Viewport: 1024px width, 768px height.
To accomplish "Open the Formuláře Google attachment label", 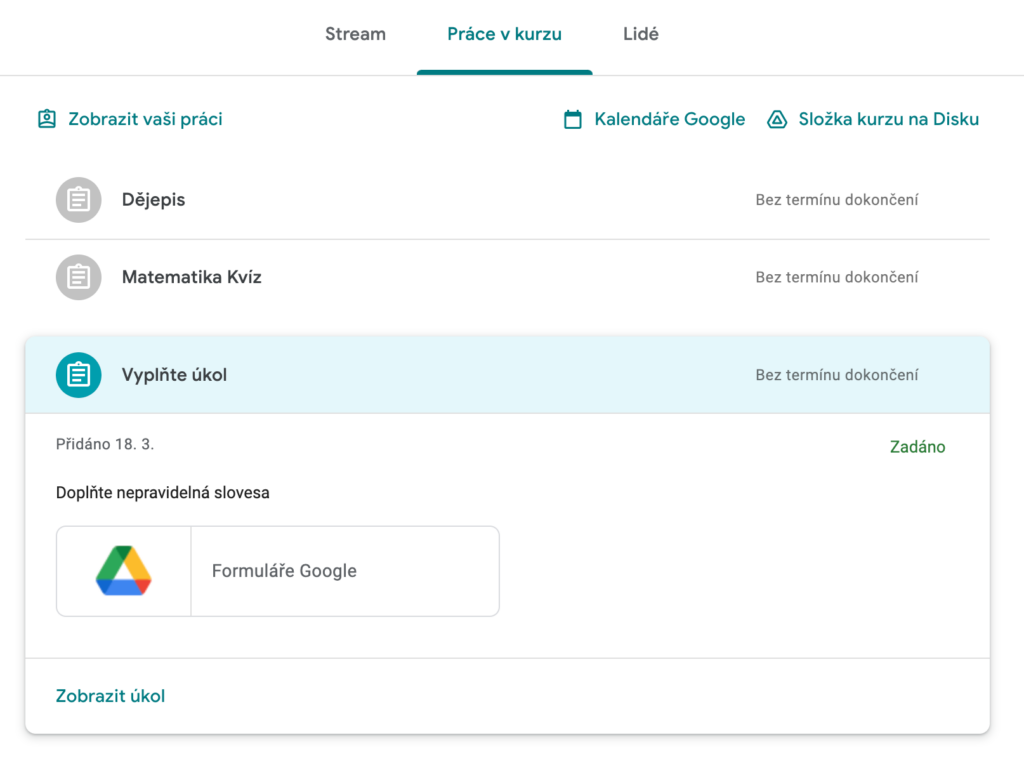I will [x=284, y=571].
